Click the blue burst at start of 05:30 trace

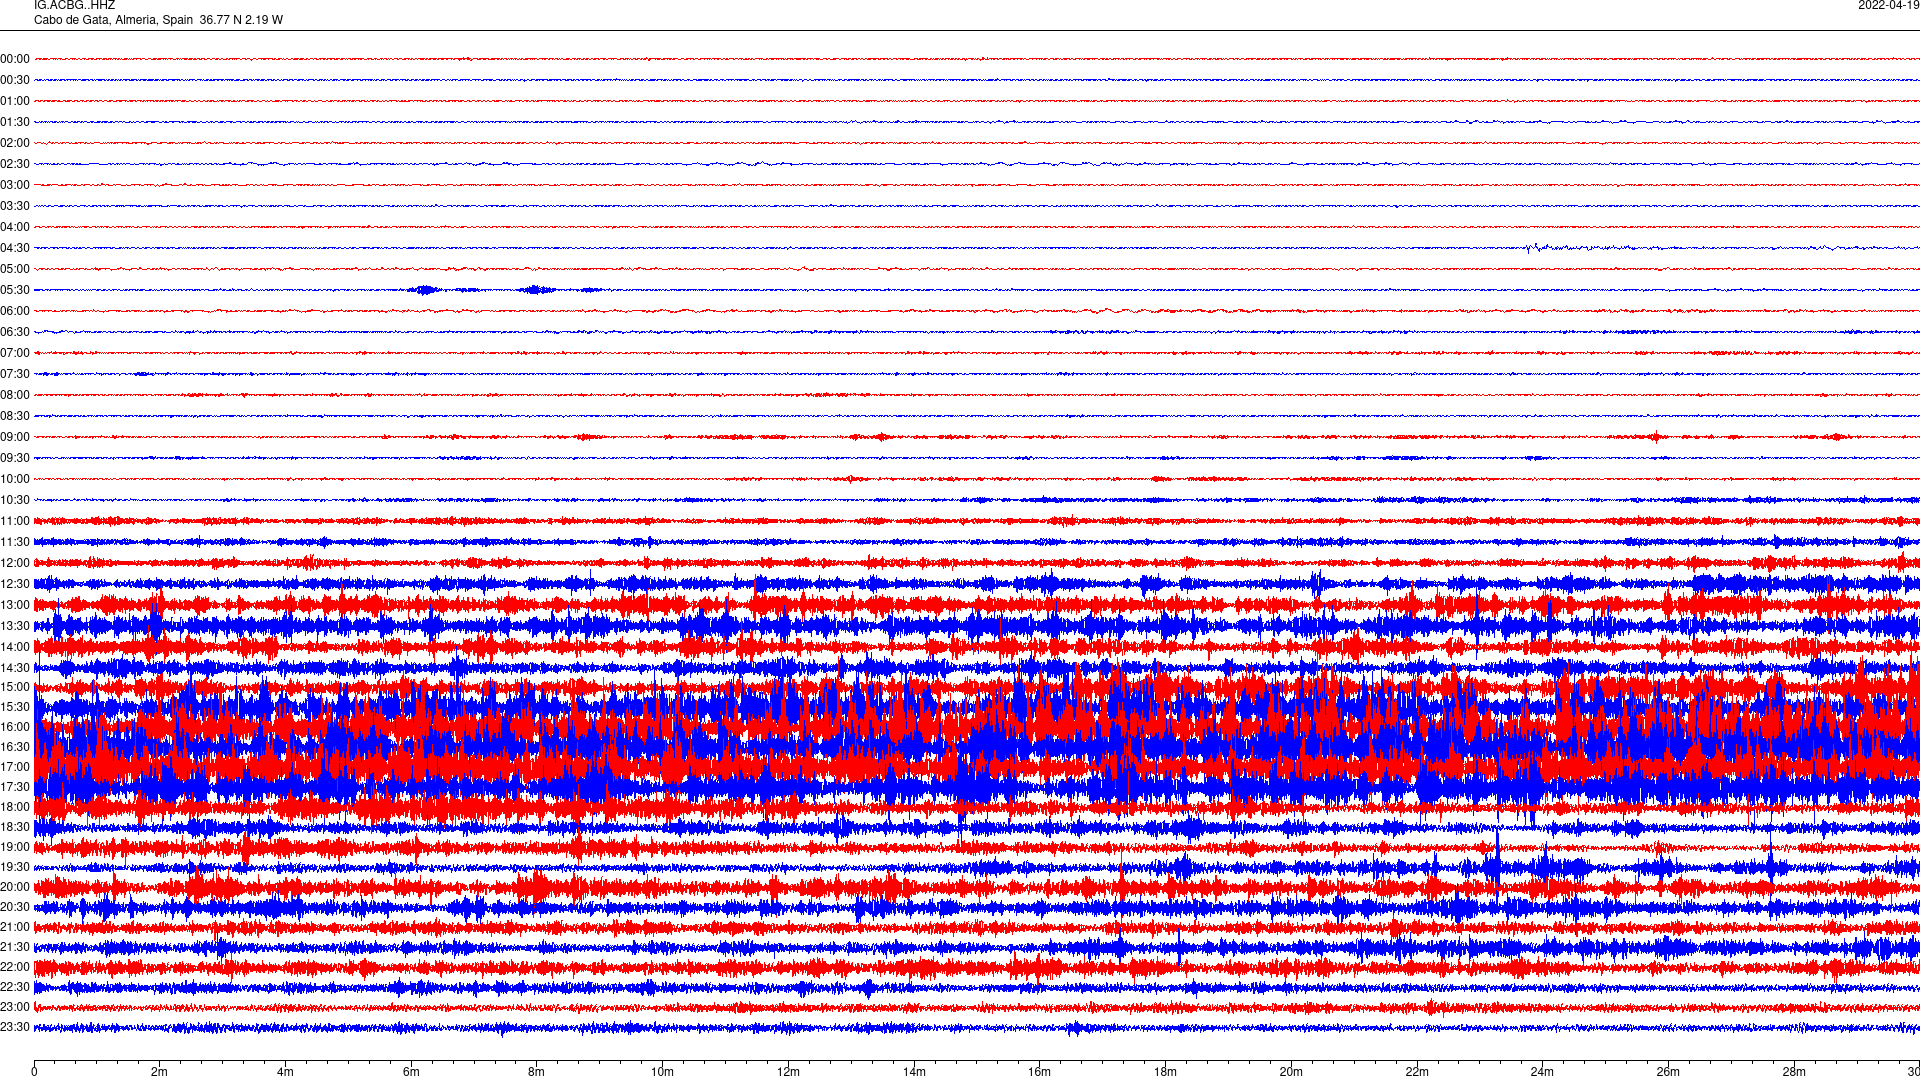[425, 290]
